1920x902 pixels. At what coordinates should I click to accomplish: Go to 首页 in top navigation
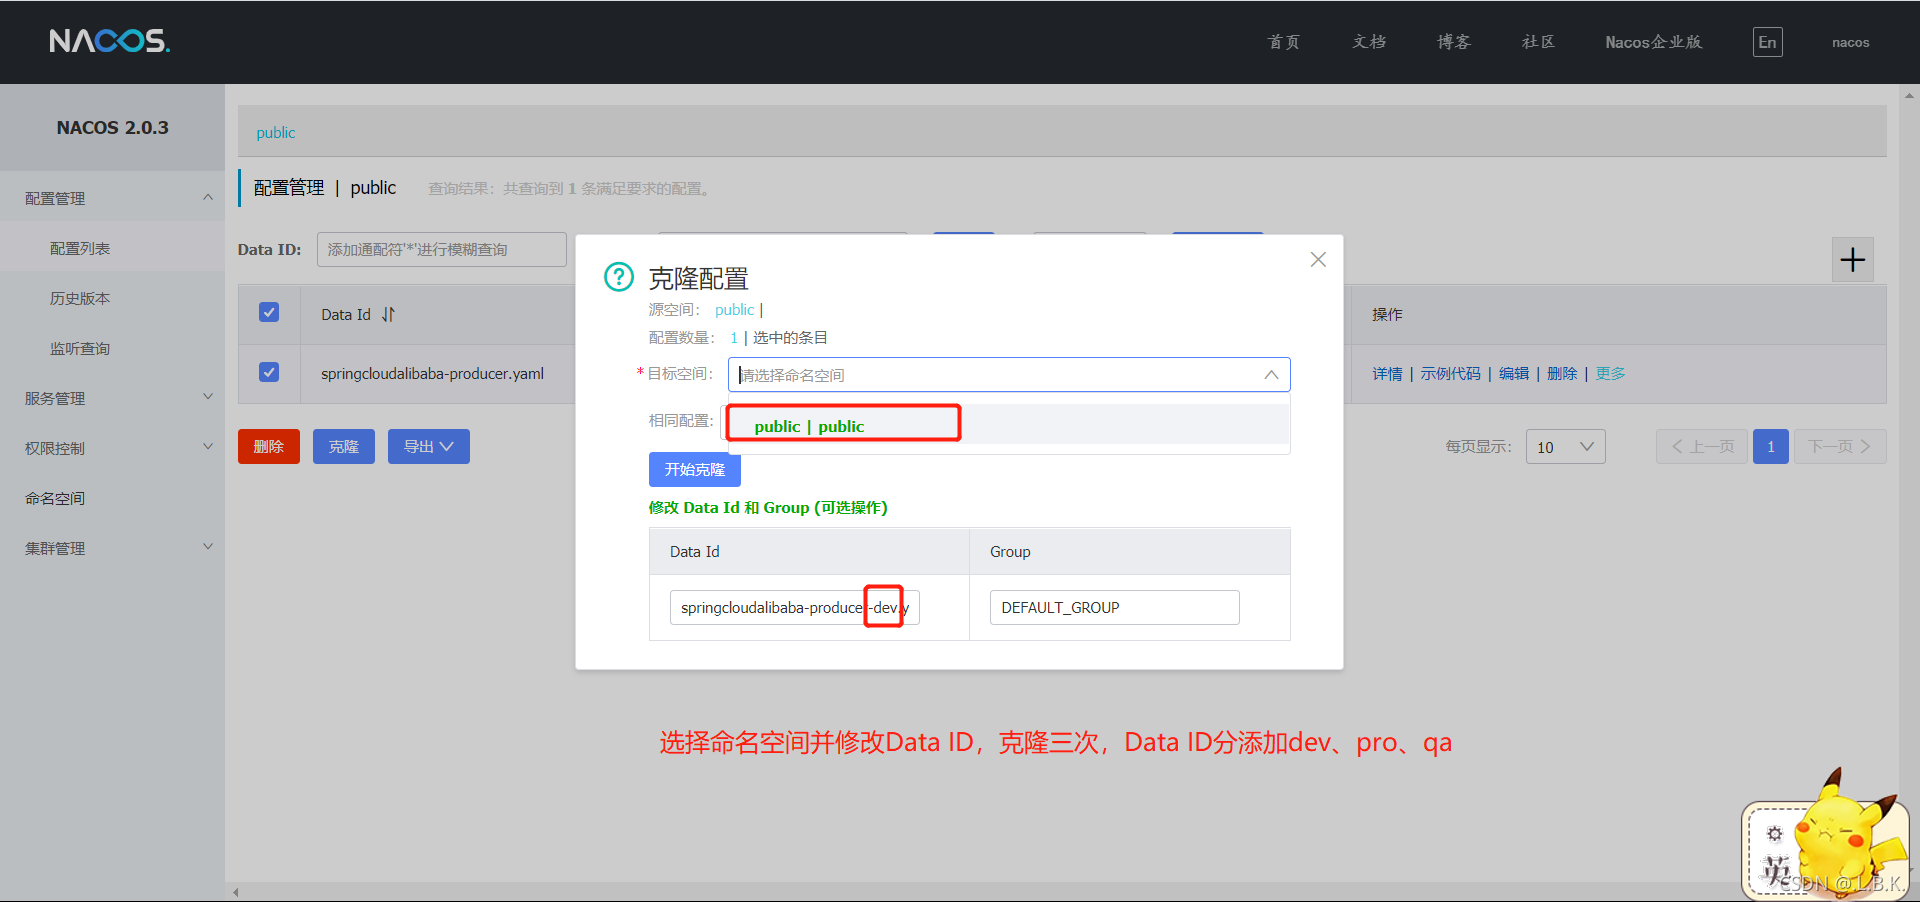(x=1284, y=42)
